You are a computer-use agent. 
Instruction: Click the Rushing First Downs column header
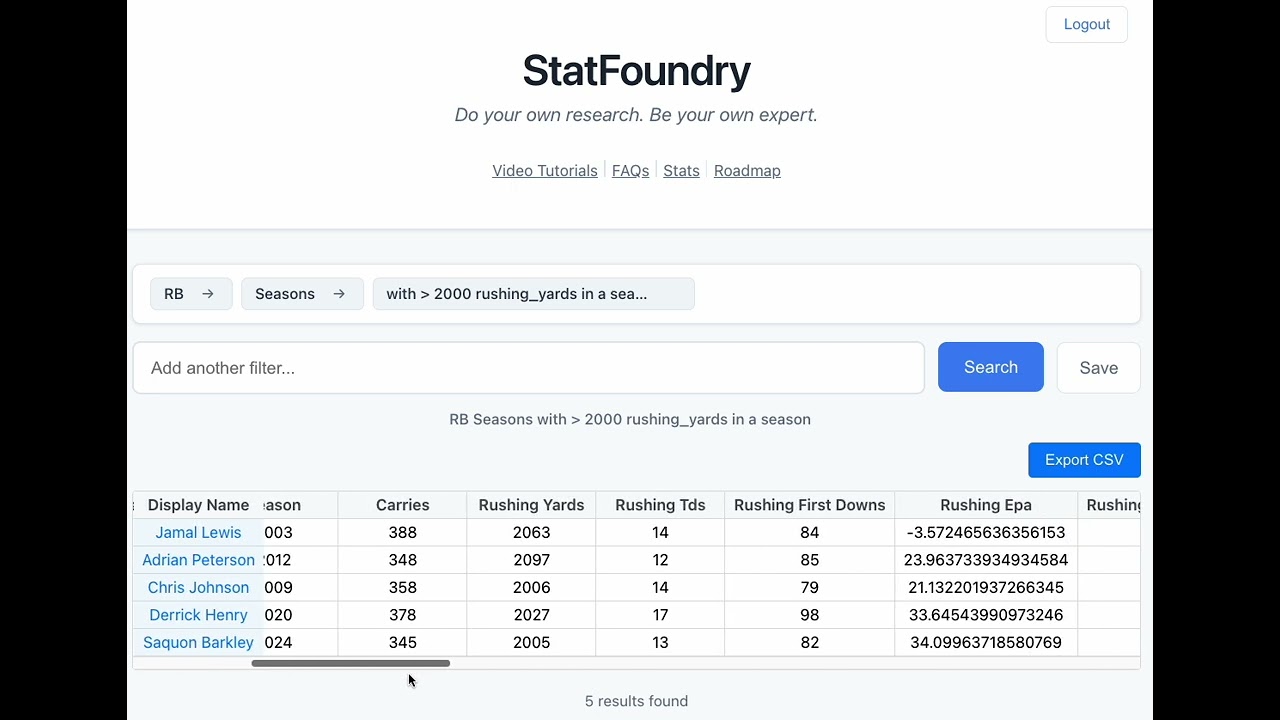pos(809,505)
